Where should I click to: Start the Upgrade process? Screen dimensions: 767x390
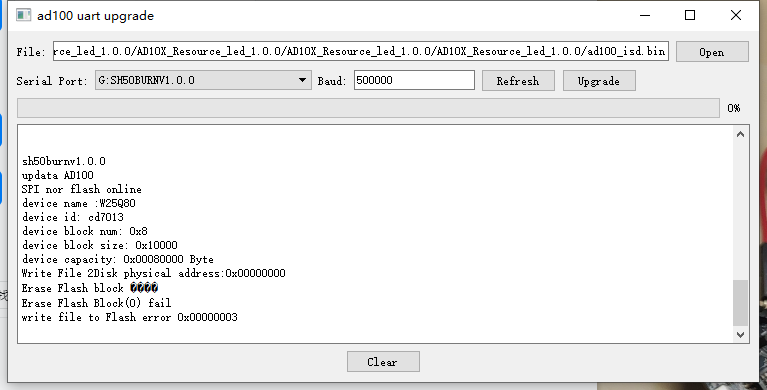tap(599, 81)
